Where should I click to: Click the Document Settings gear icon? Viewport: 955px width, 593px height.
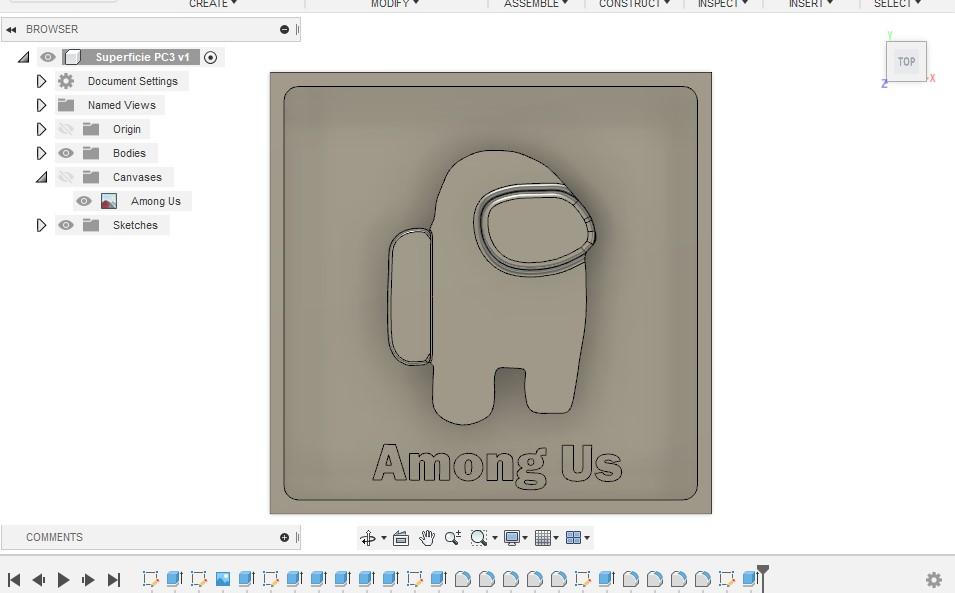tap(66, 81)
